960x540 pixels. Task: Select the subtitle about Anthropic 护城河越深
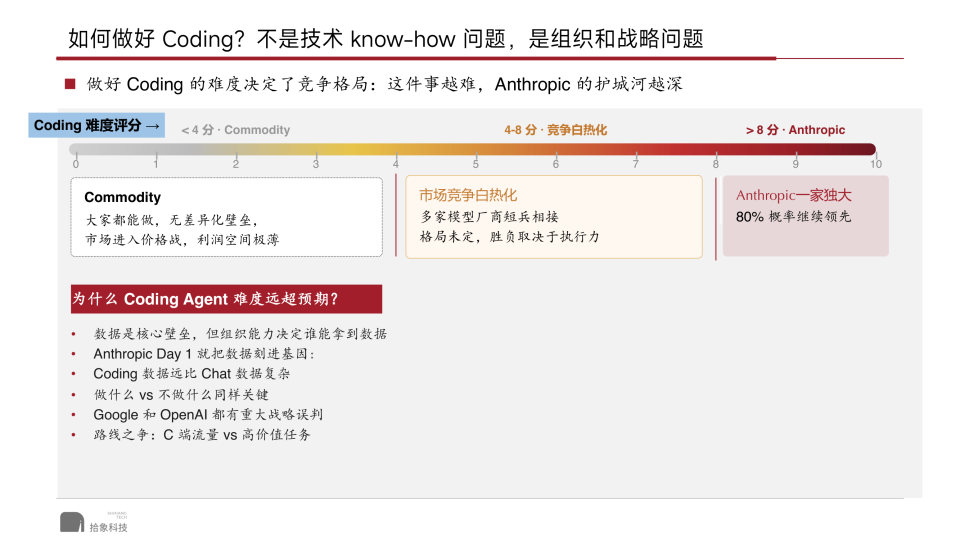384,84
